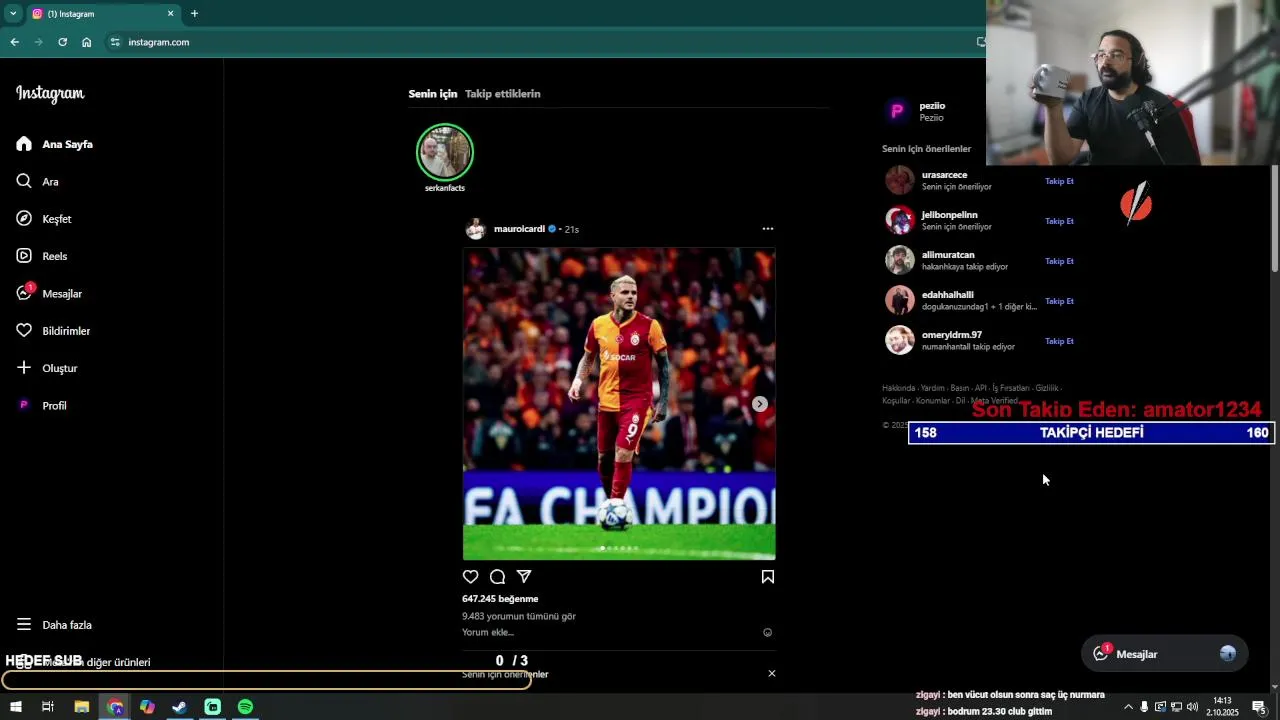
Task: Open jelibonpelinn suggested profile
Action: pyautogui.click(x=949, y=215)
